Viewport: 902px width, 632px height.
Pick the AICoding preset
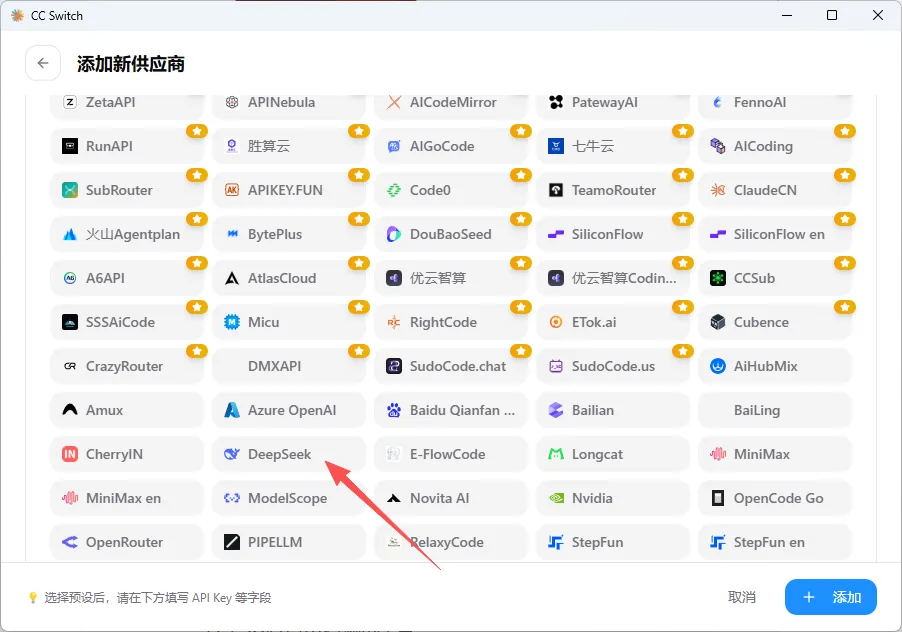pyautogui.click(x=775, y=146)
